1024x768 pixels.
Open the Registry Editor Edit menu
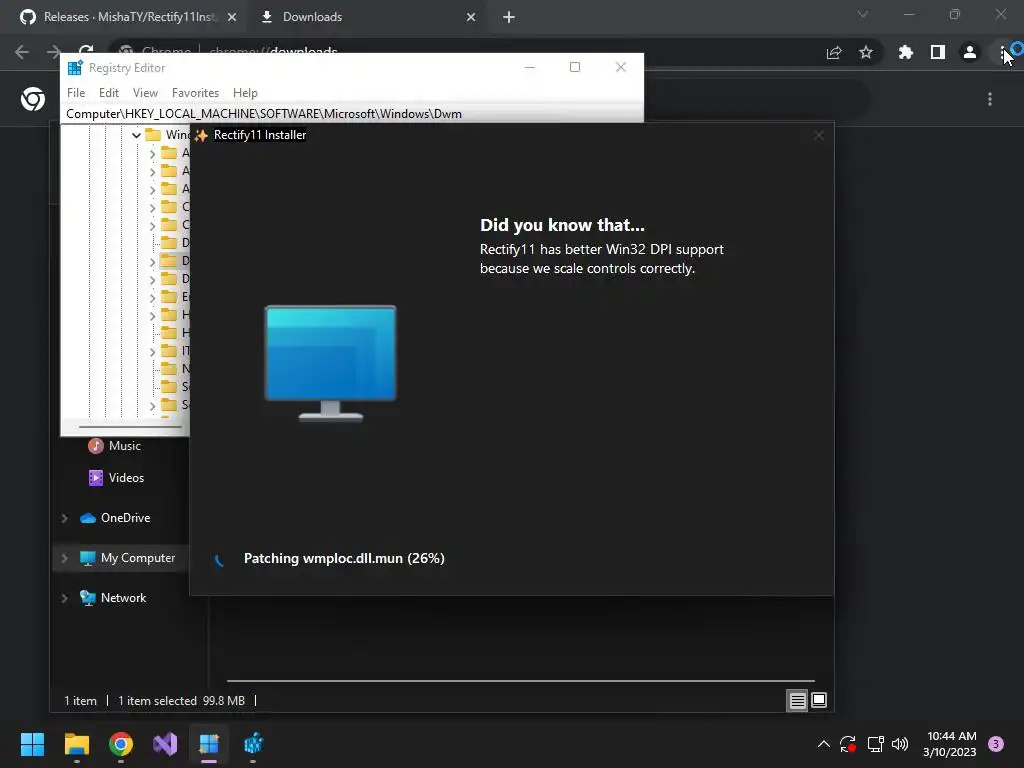click(x=108, y=93)
